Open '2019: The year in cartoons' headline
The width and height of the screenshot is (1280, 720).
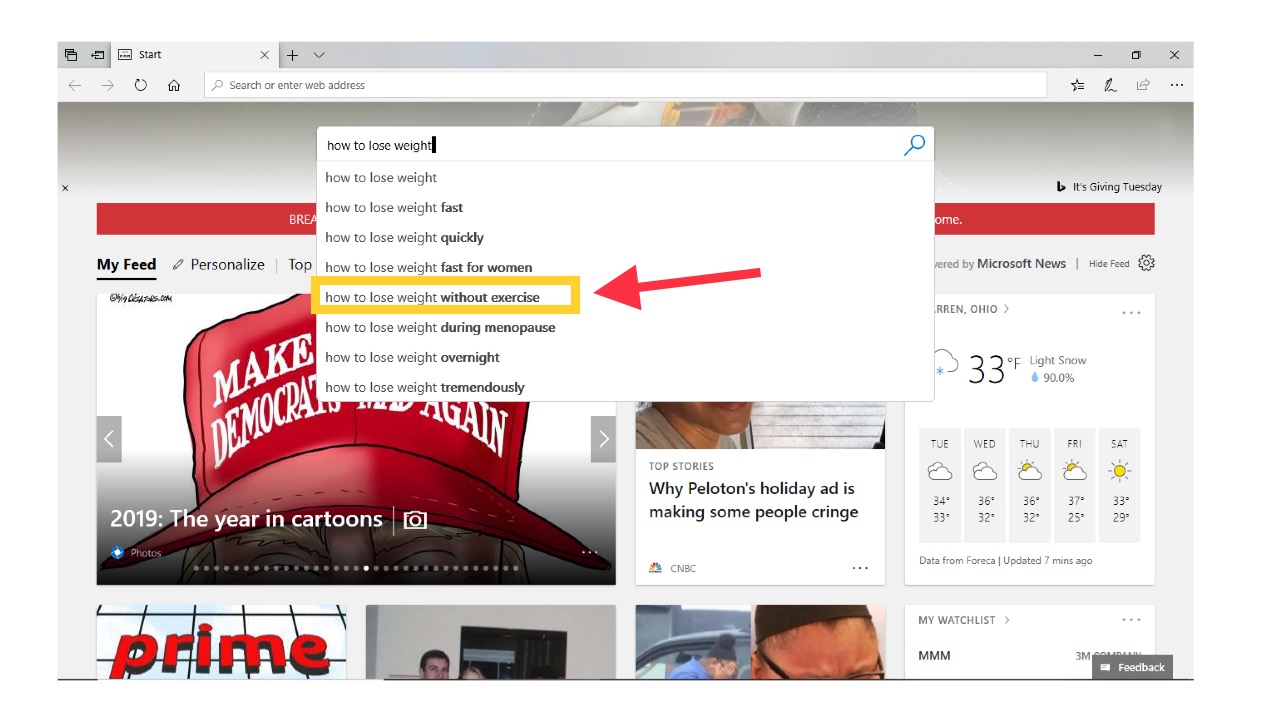click(x=246, y=519)
